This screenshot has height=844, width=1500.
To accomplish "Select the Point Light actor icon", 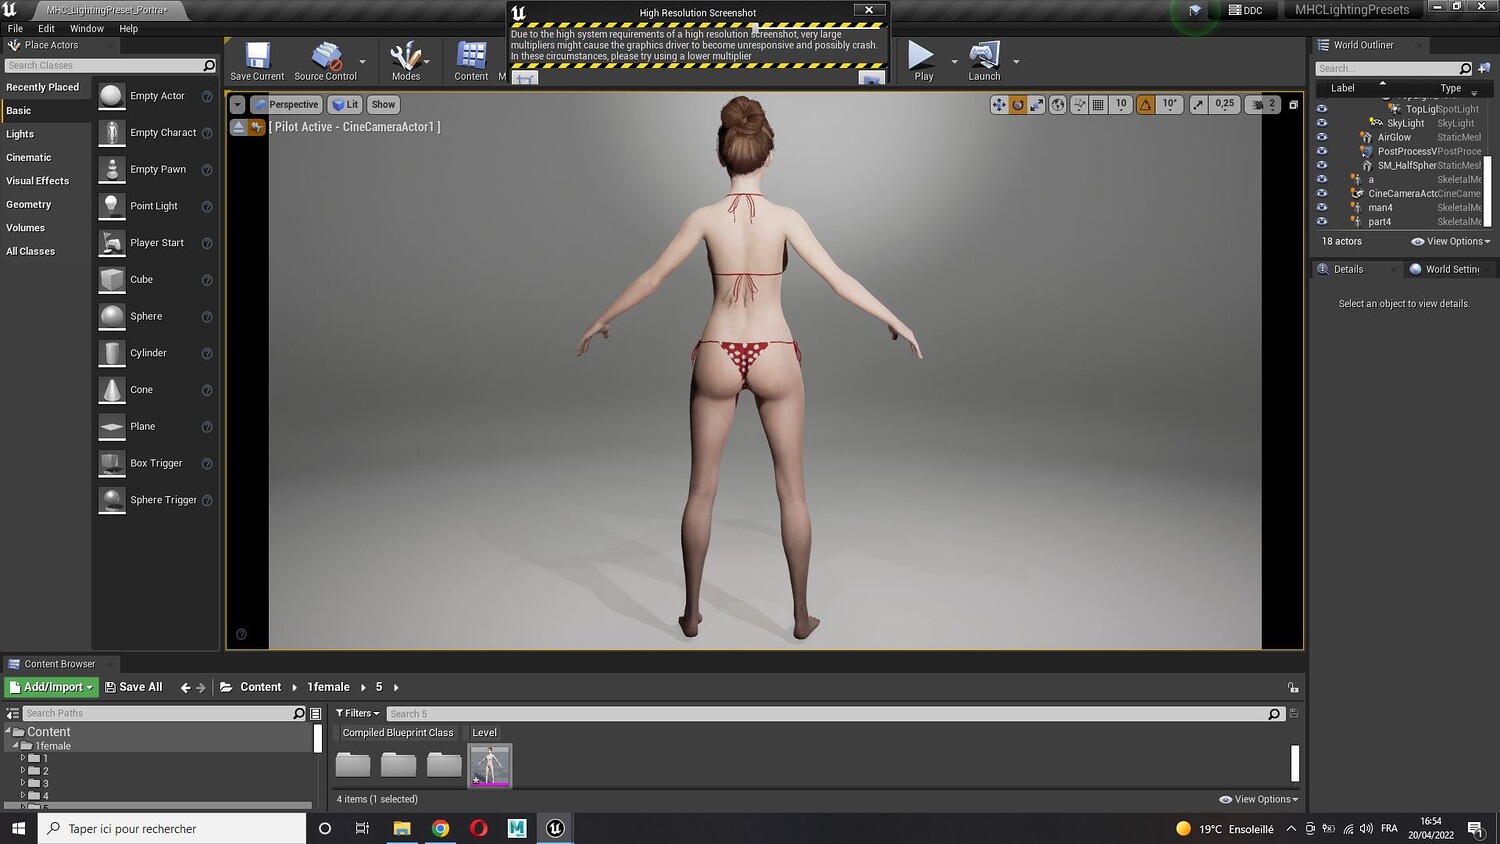I will pos(112,206).
